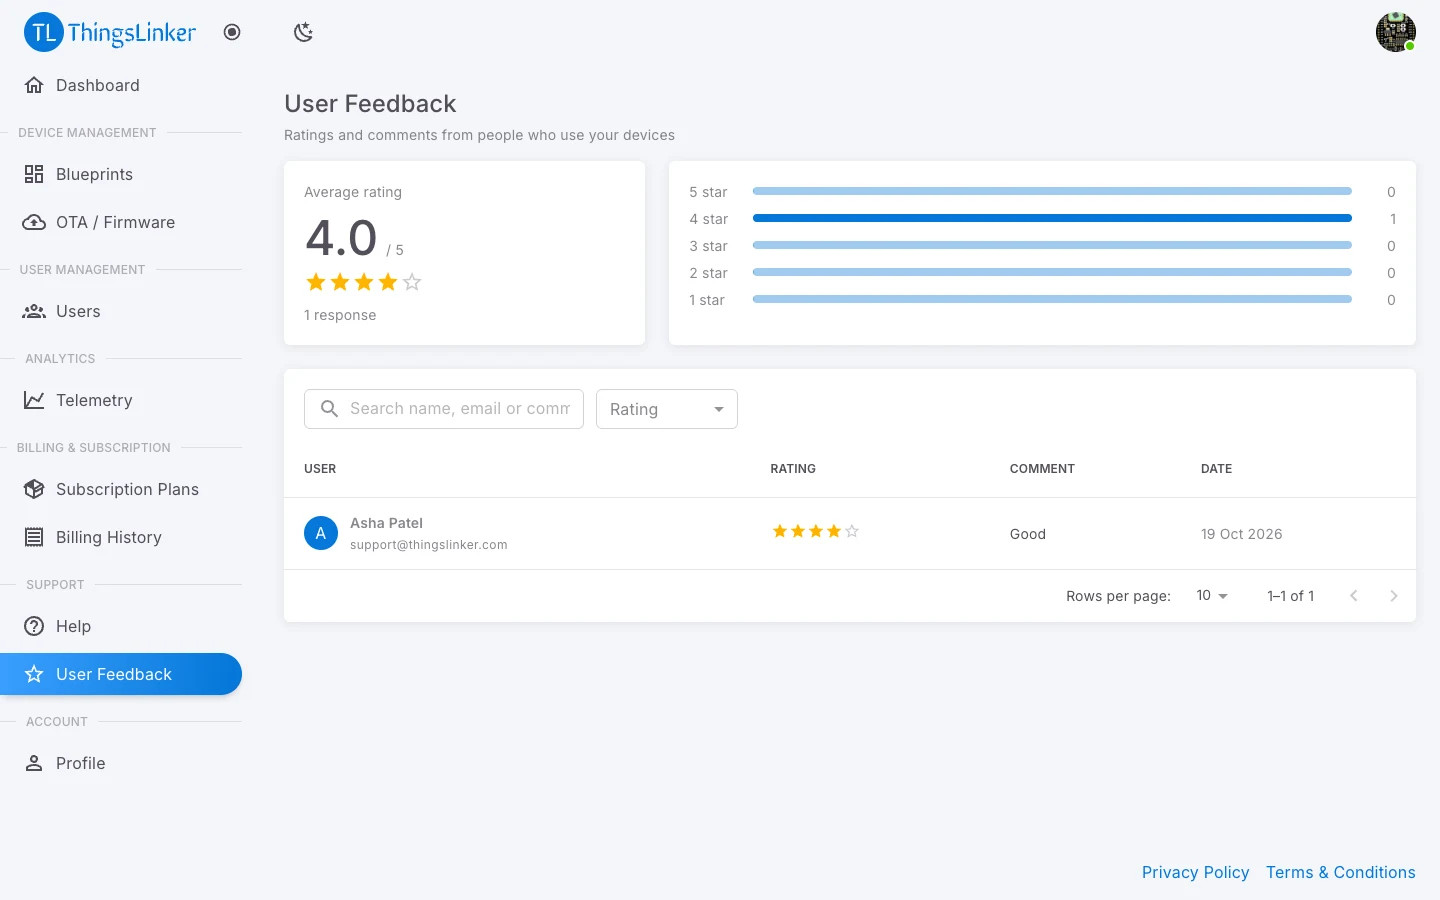Toggle the sidebar collapse radio icon
The width and height of the screenshot is (1440, 900).
click(x=232, y=32)
